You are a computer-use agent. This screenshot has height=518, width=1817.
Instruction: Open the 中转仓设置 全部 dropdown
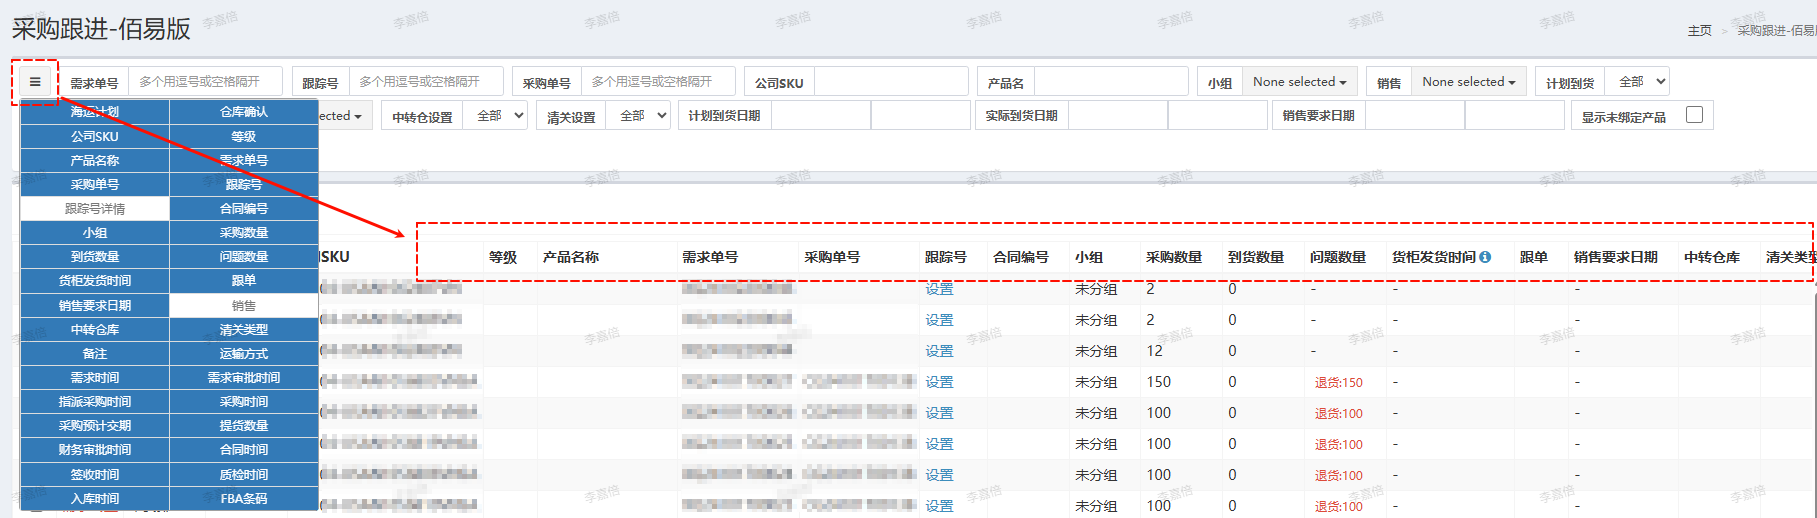tap(495, 116)
